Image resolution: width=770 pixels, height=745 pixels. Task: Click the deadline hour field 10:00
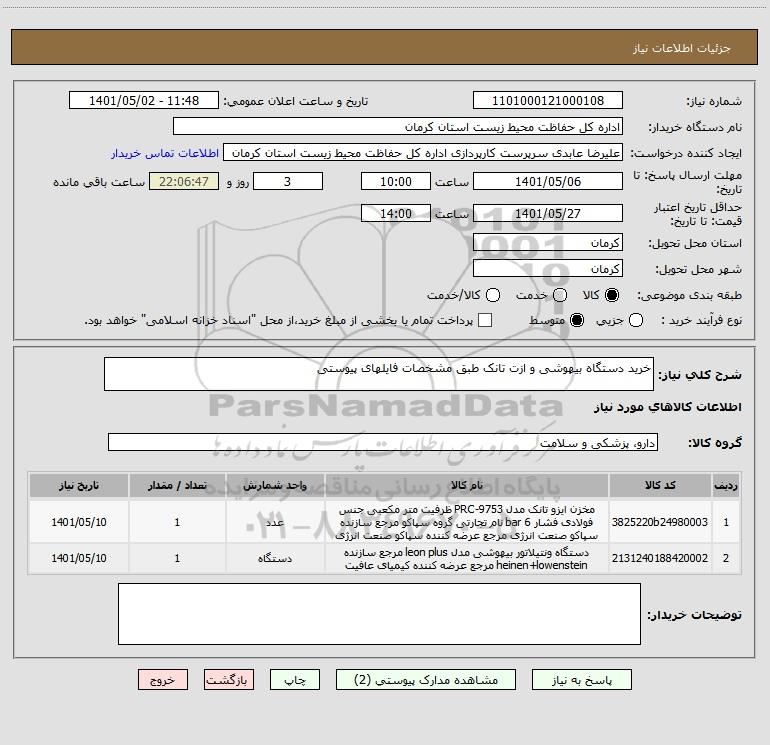(396, 182)
